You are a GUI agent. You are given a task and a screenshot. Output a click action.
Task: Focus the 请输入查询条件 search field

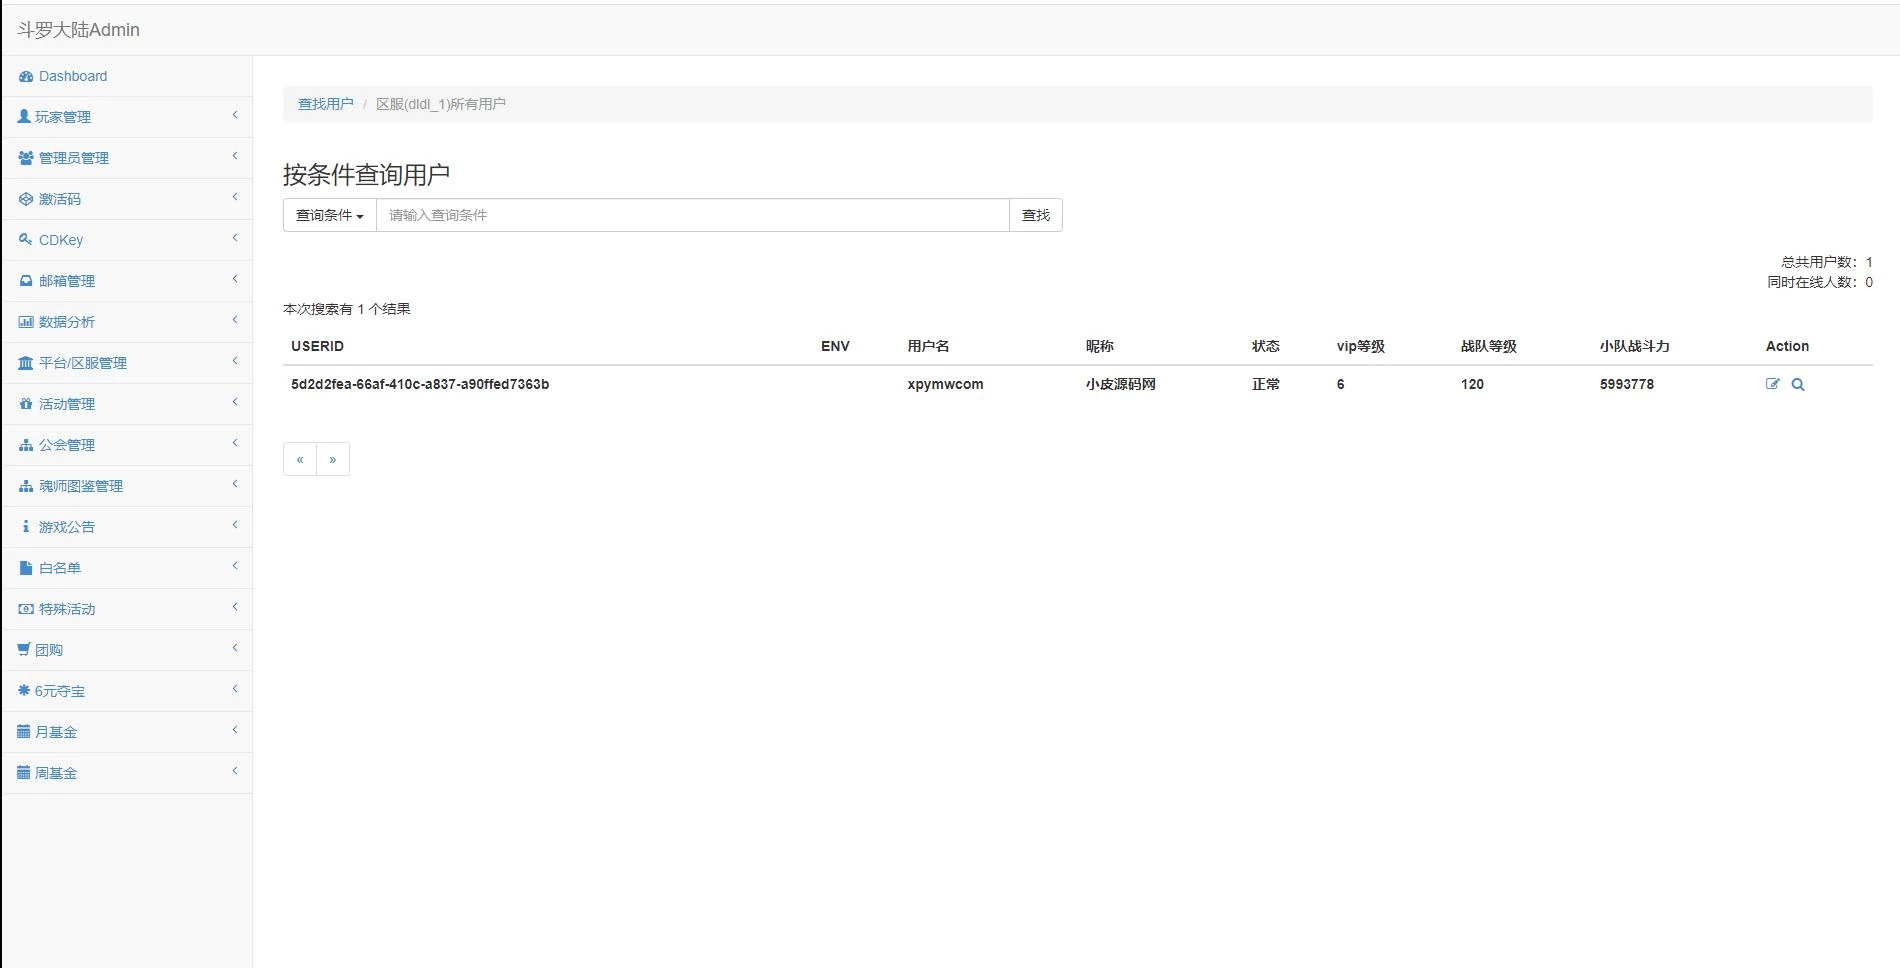[692, 215]
